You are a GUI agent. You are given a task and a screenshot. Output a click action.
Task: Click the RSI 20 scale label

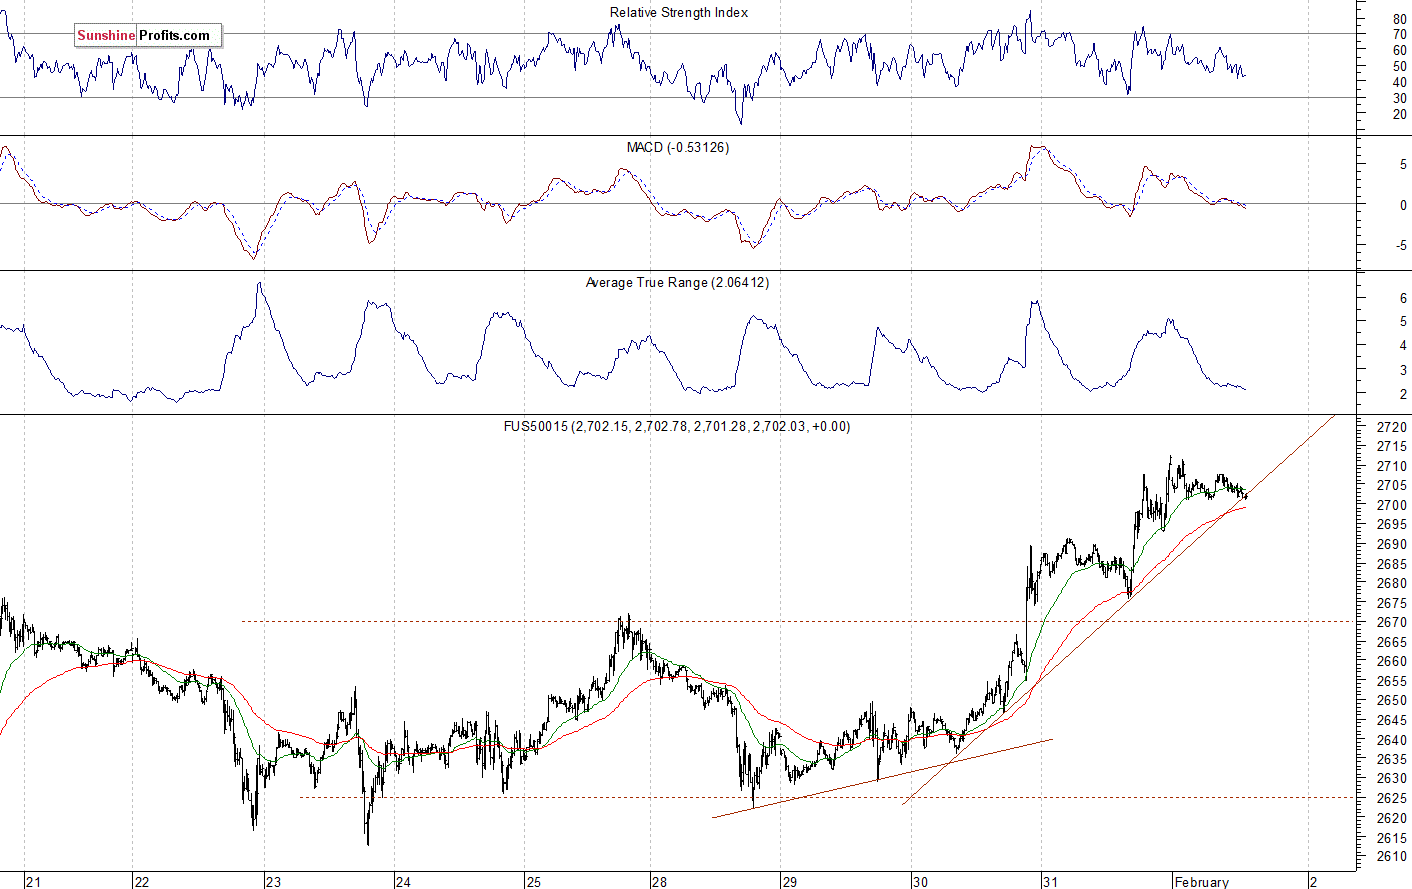[1400, 114]
